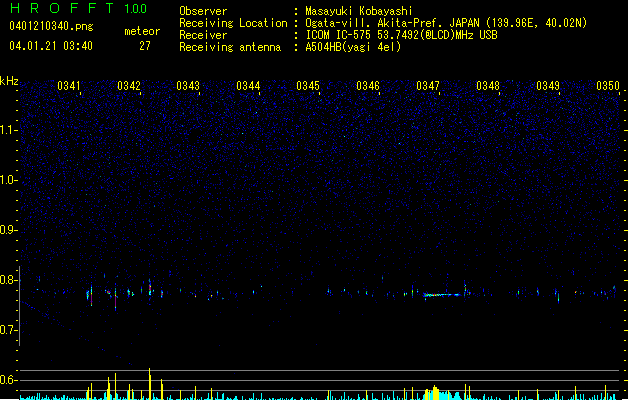Click the 0350 time marker

(608, 86)
